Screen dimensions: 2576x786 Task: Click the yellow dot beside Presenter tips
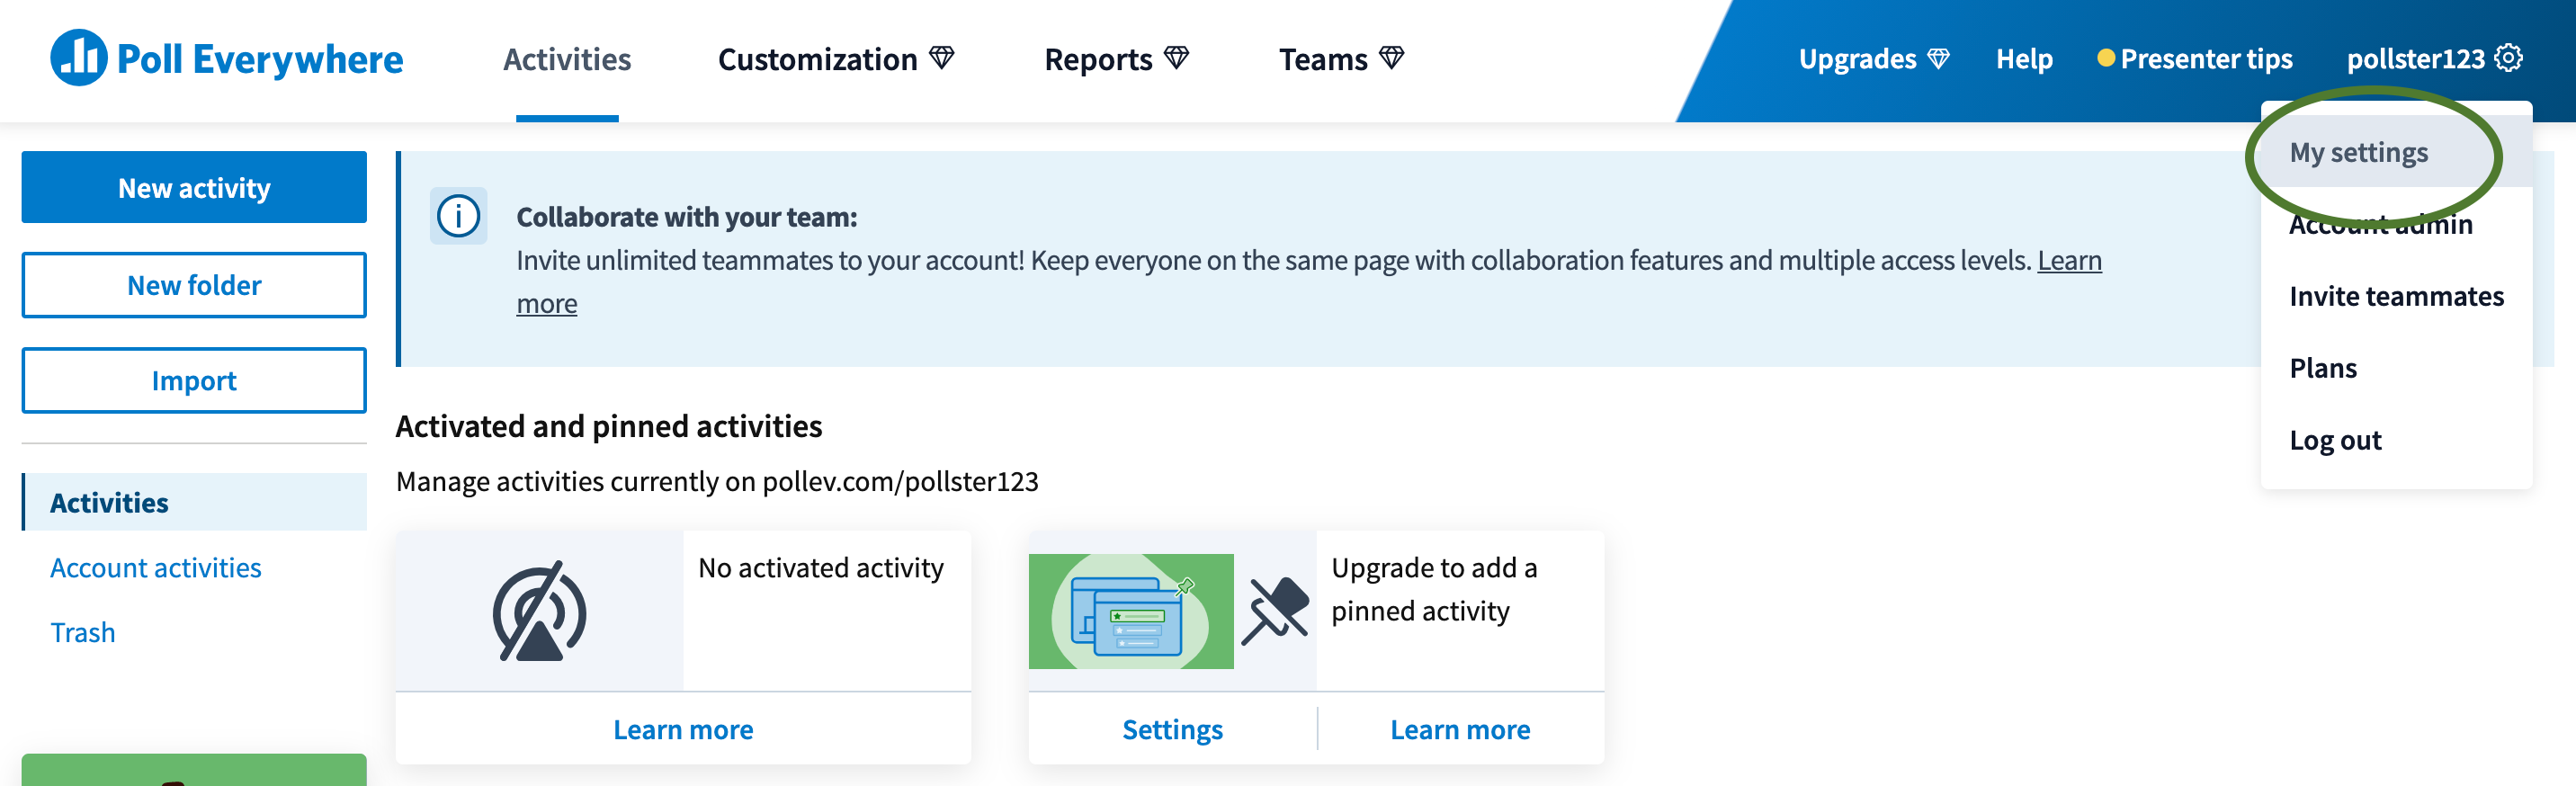coord(2105,58)
